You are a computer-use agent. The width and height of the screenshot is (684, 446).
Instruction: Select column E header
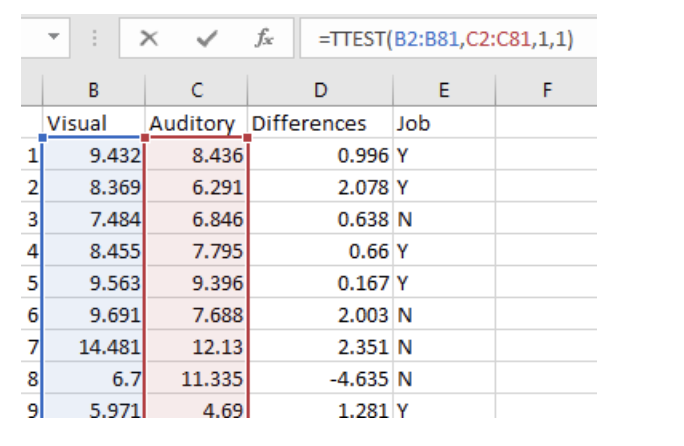click(444, 90)
